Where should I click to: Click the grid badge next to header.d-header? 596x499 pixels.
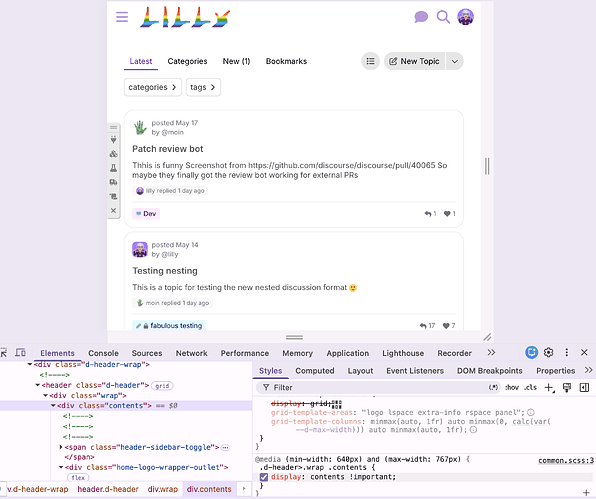point(162,386)
